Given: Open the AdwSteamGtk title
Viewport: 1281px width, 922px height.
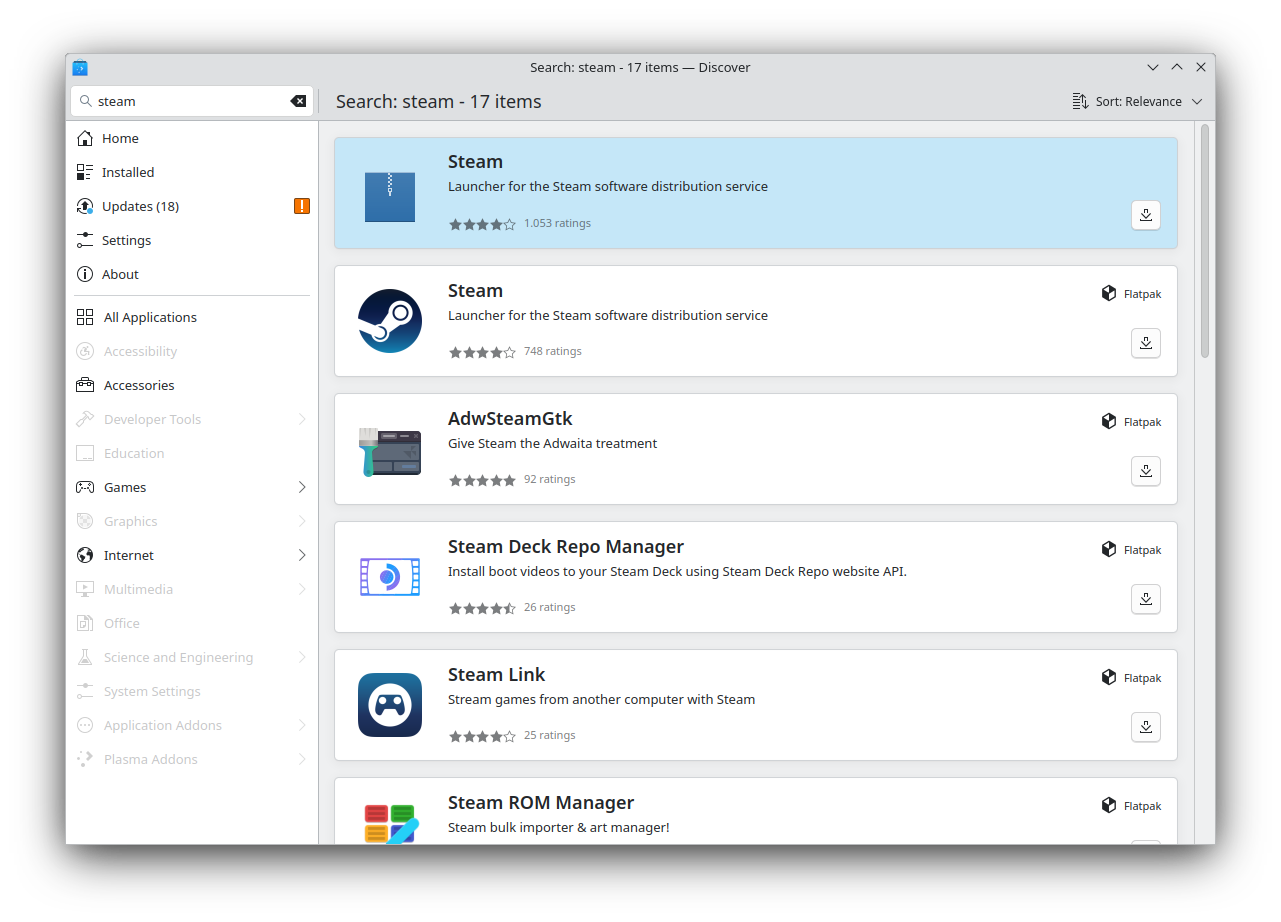Looking at the screenshot, I should (x=510, y=419).
